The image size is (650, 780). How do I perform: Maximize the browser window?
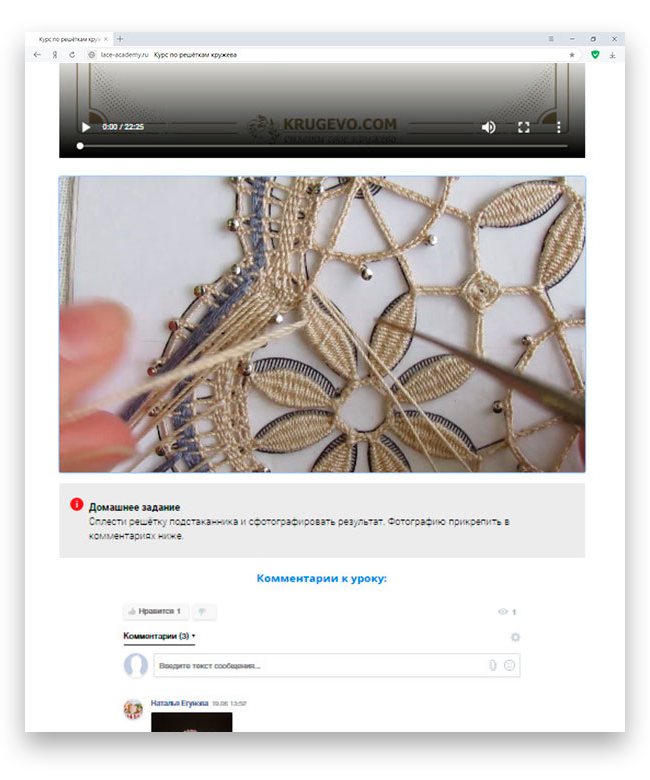click(593, 39)
